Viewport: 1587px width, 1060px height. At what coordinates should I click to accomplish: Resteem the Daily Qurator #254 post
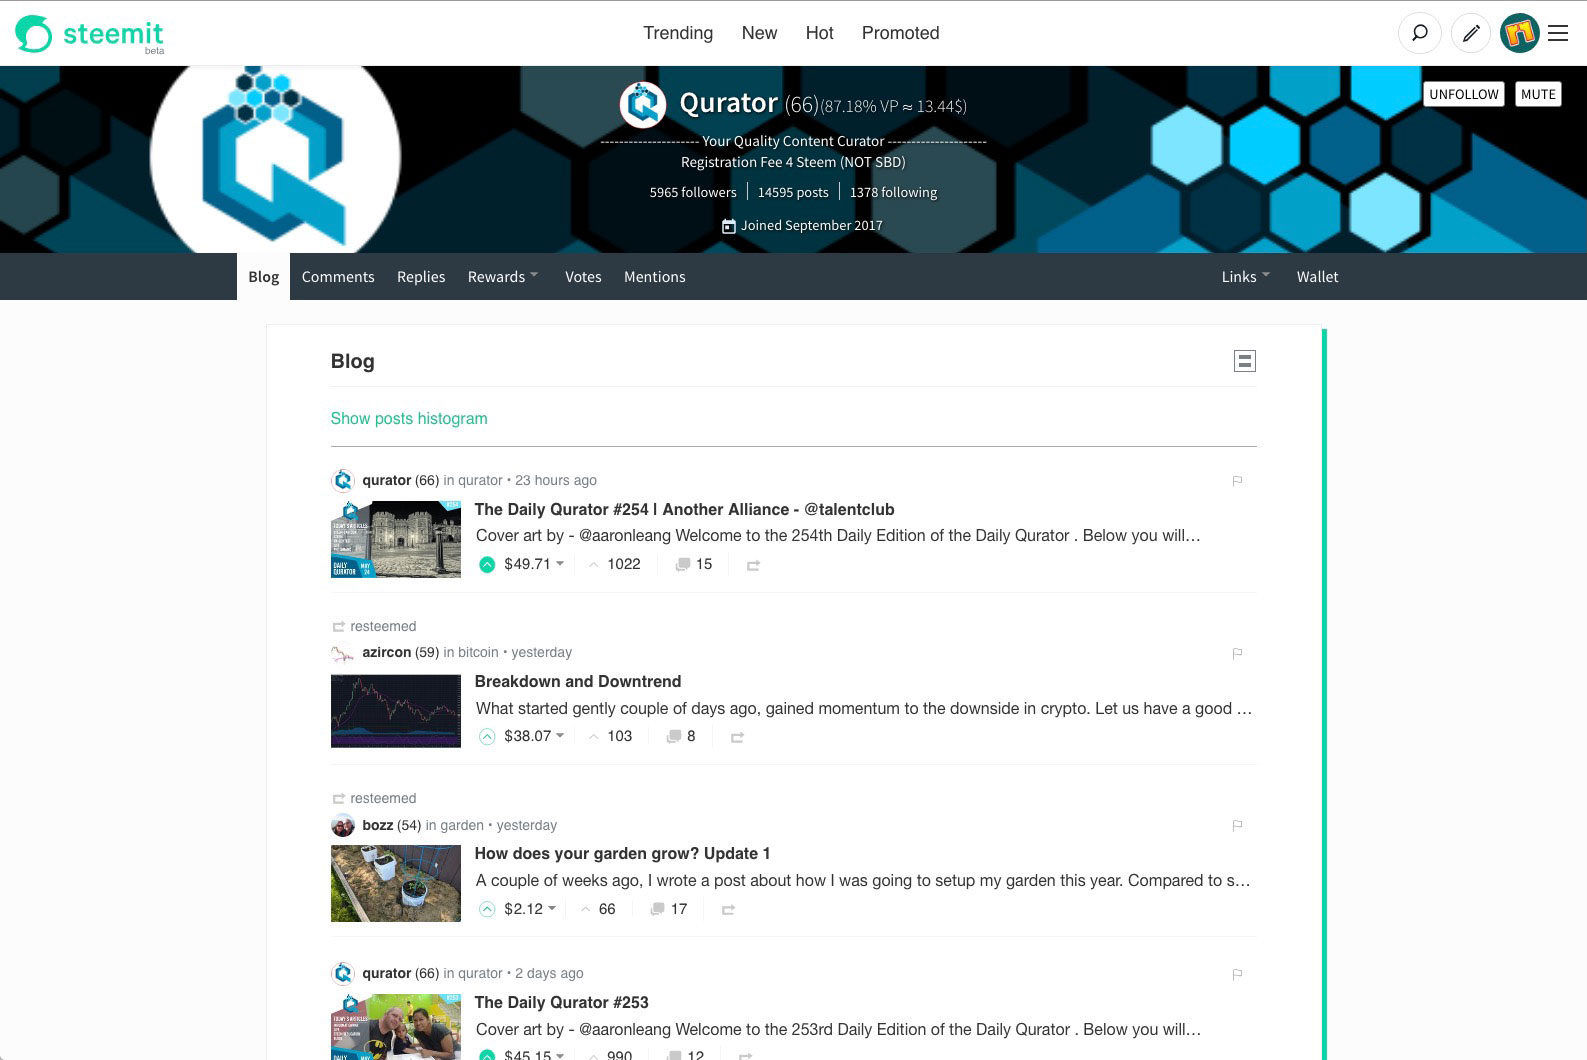click(x=753, y=565)
